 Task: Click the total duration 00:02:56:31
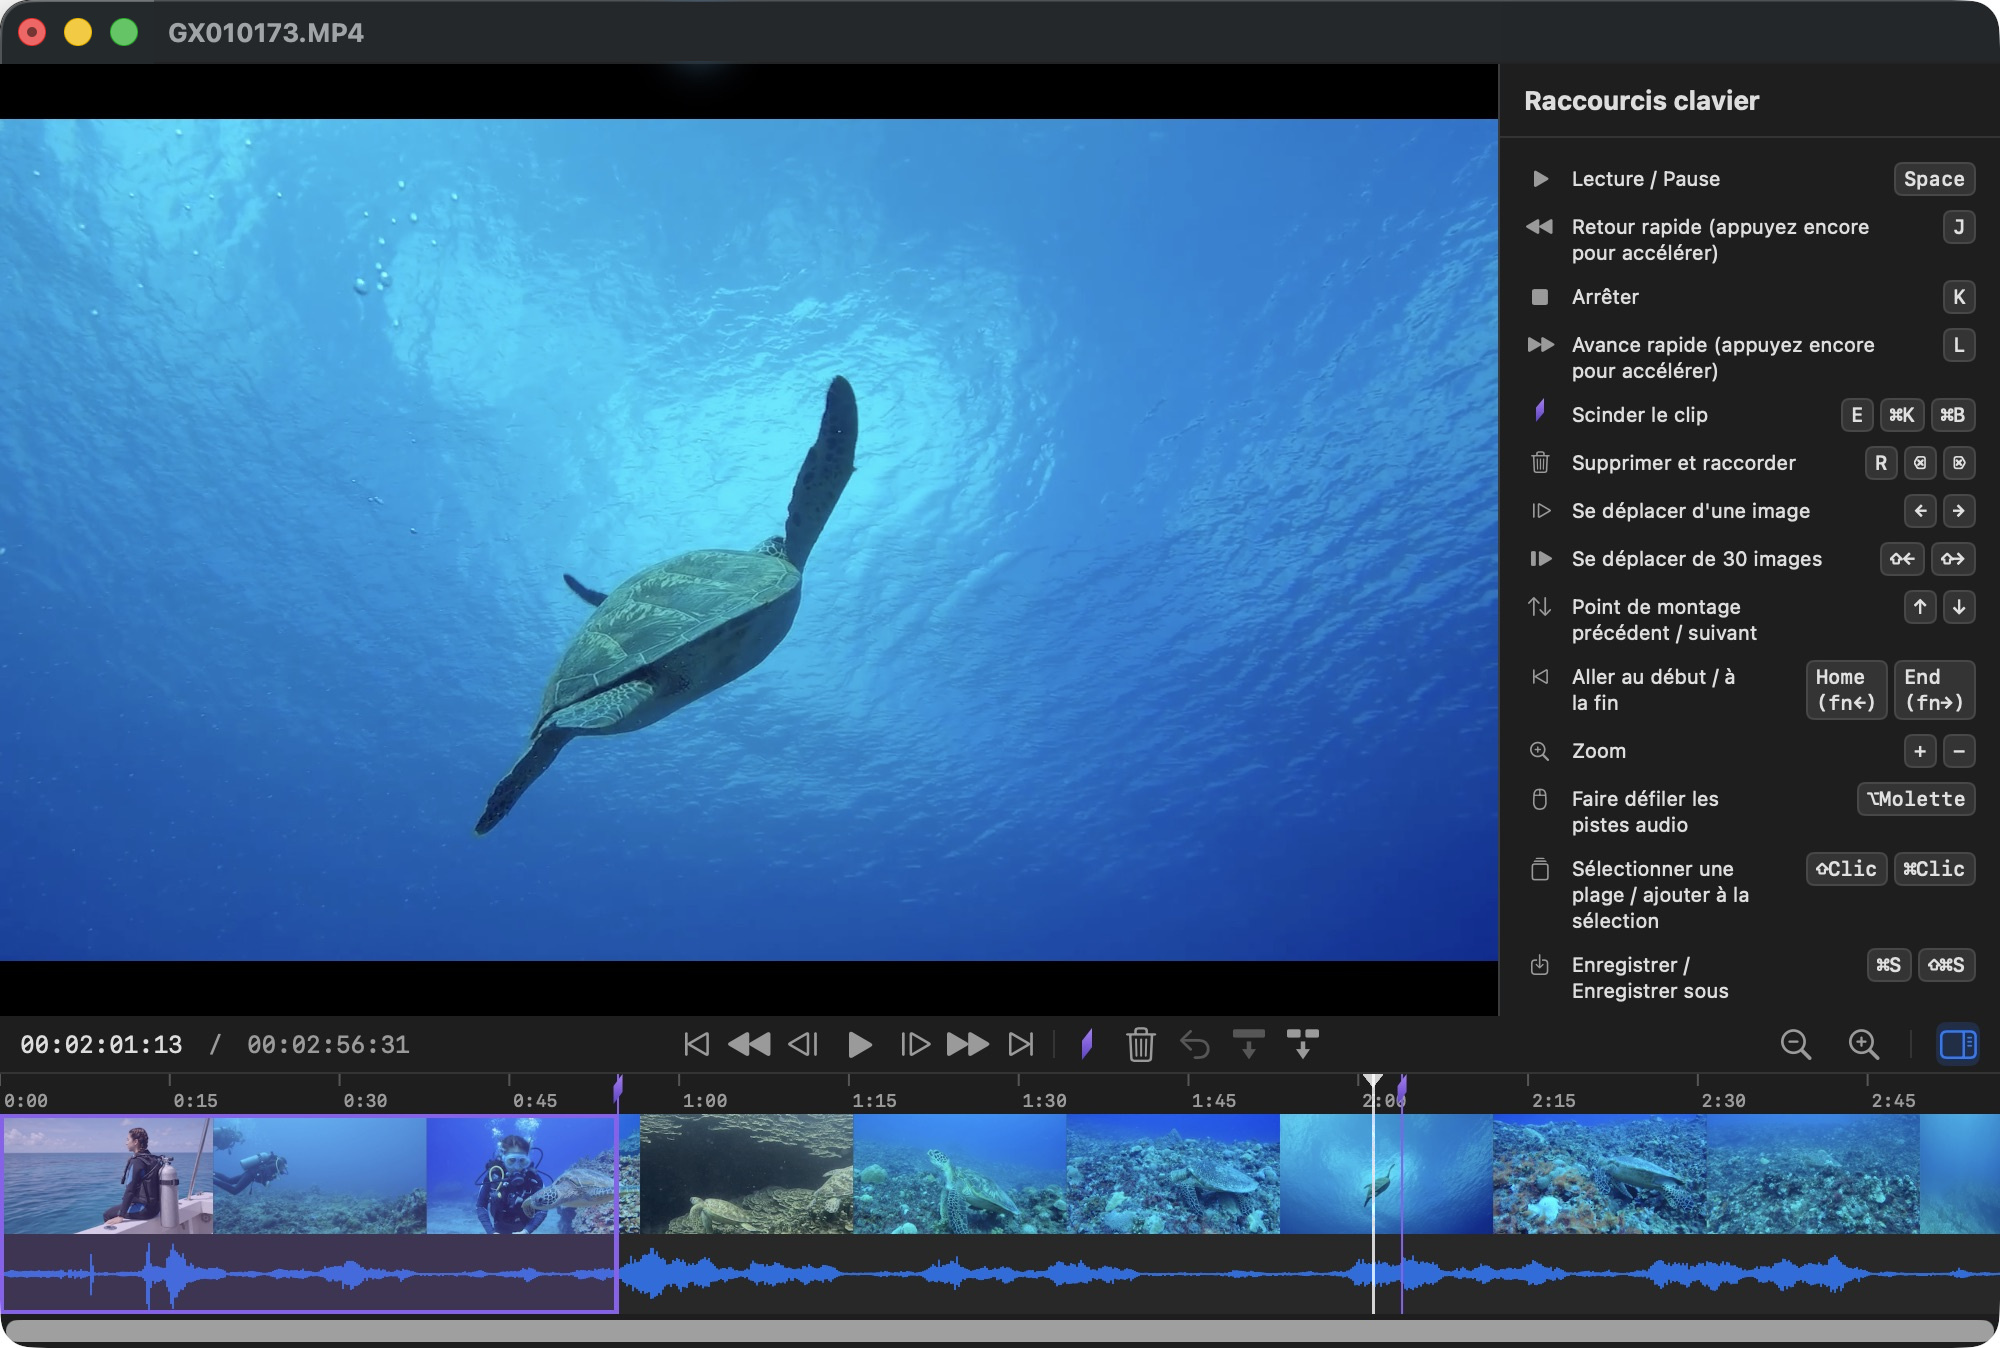pos(328,1045)
